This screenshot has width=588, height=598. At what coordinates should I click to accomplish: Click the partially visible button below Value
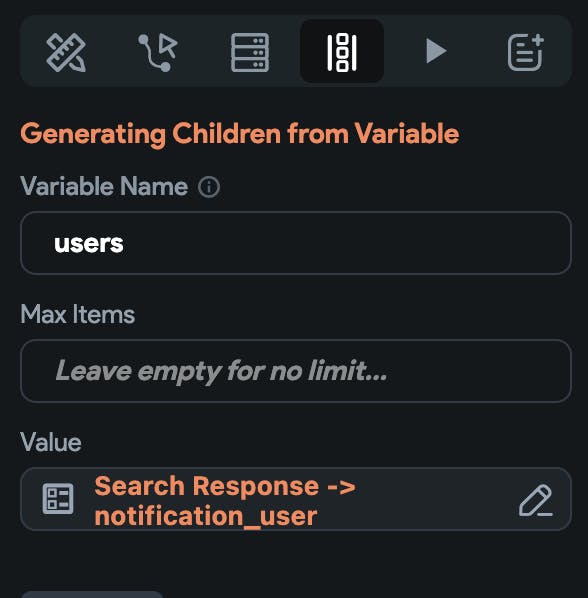[92, 595]
